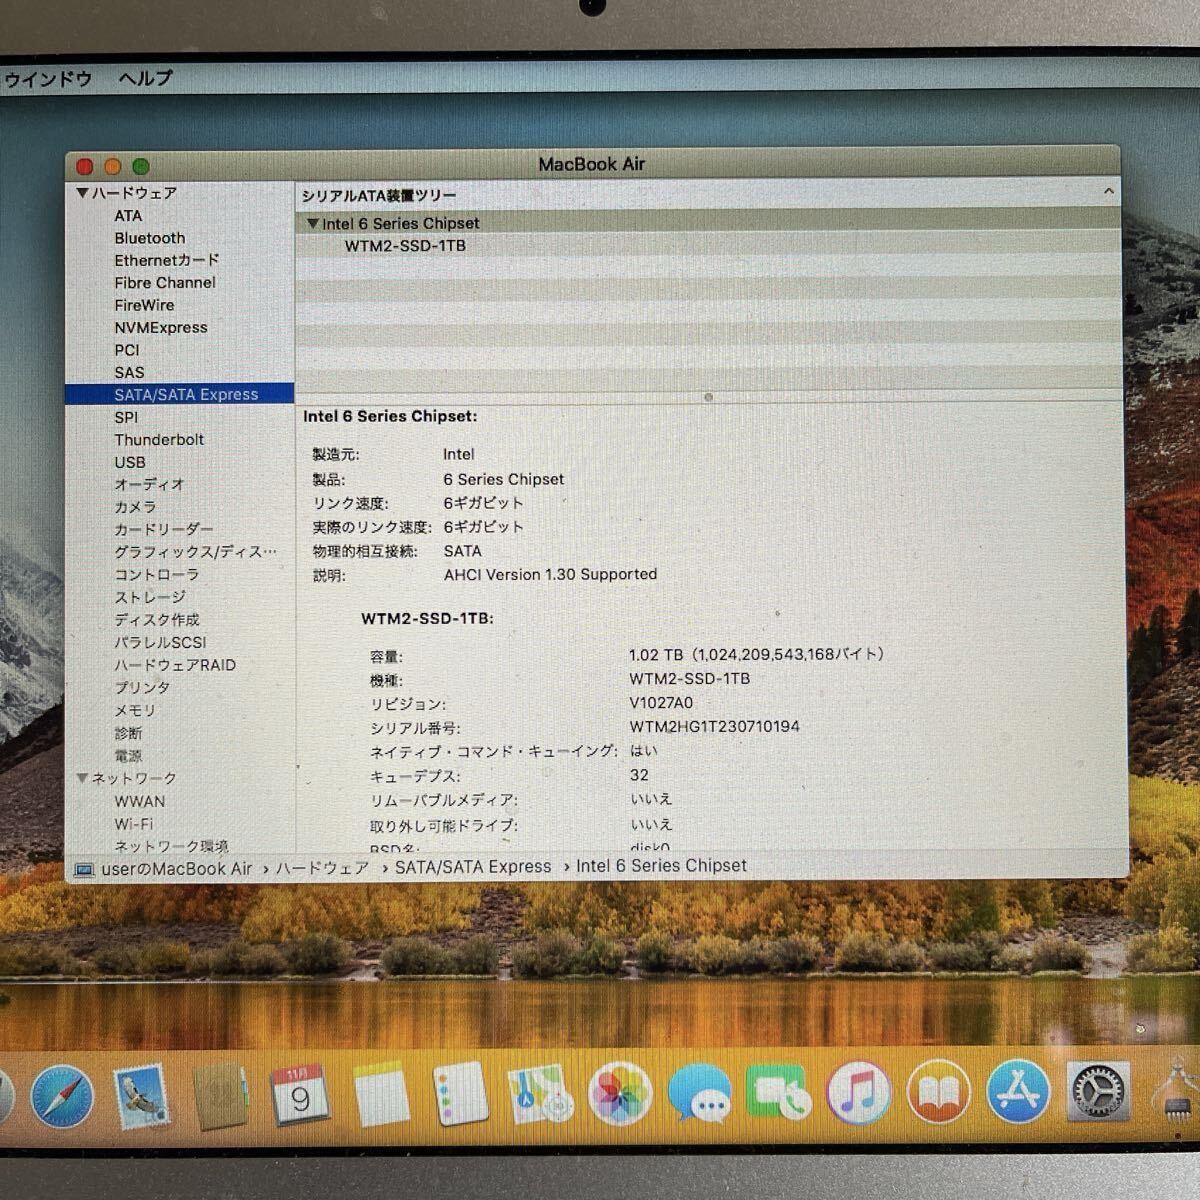Launch iTunes from the dock
This screenshot has height=1200, width=1200.
(858, 1093)
